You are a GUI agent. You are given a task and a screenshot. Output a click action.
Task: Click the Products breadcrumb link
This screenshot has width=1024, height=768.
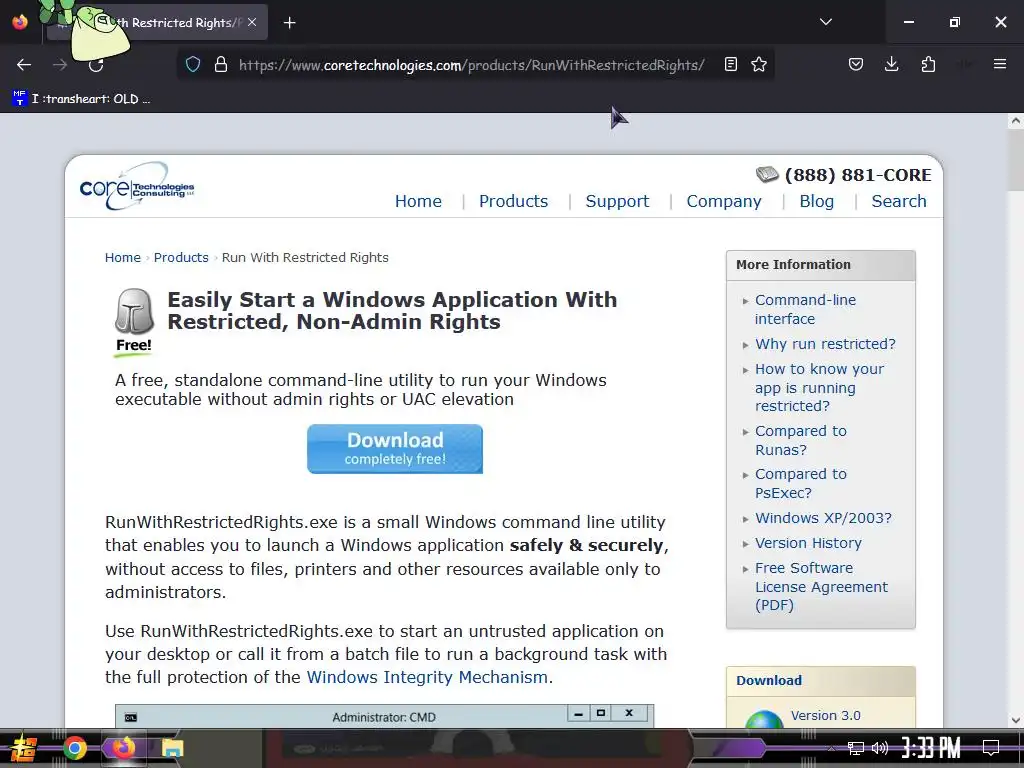pos(181,257)
